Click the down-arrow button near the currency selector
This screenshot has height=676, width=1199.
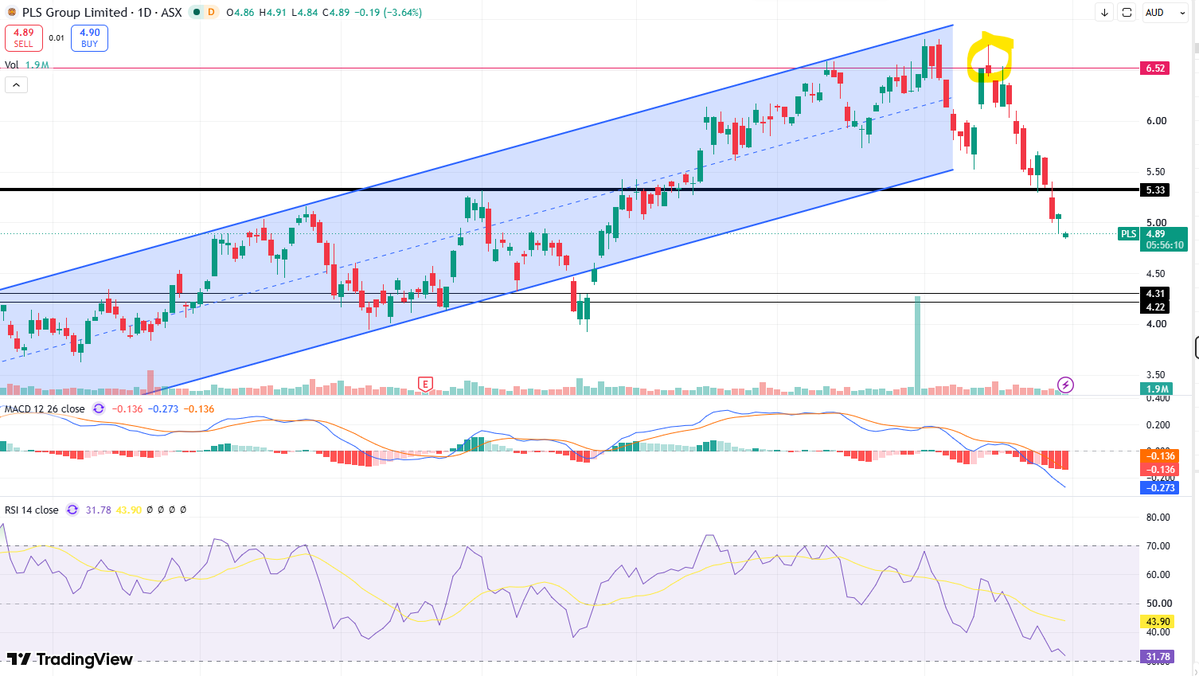(x=1104, y=12)
